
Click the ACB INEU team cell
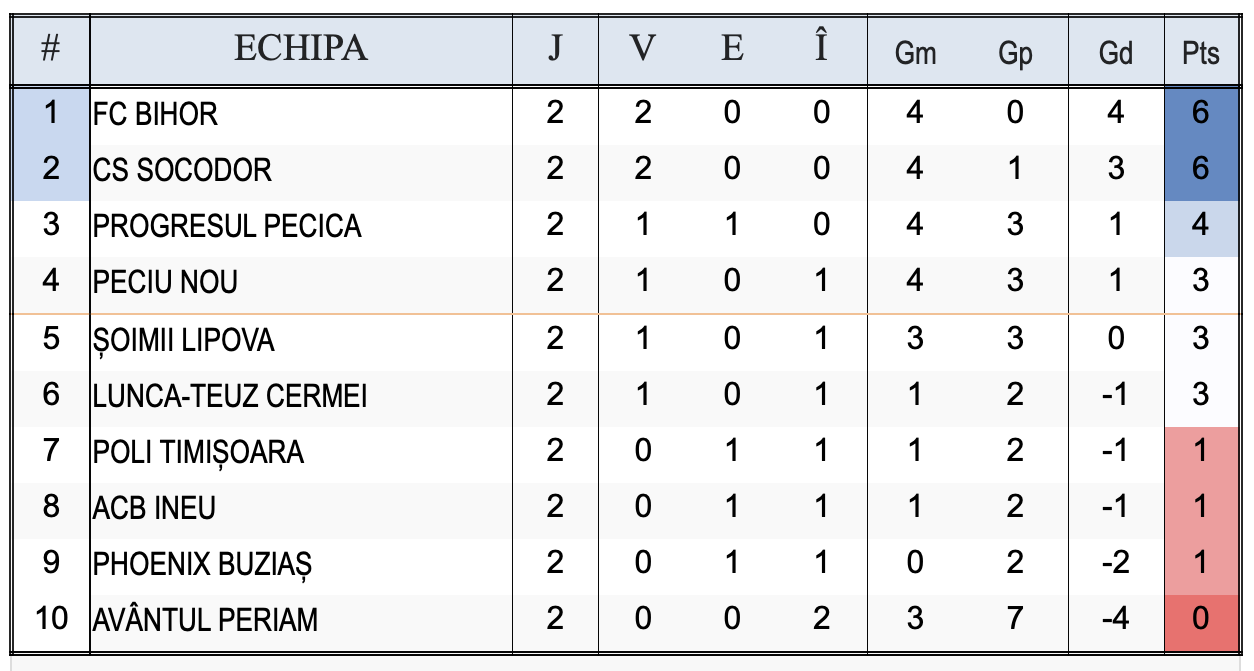tap(154, 508)
